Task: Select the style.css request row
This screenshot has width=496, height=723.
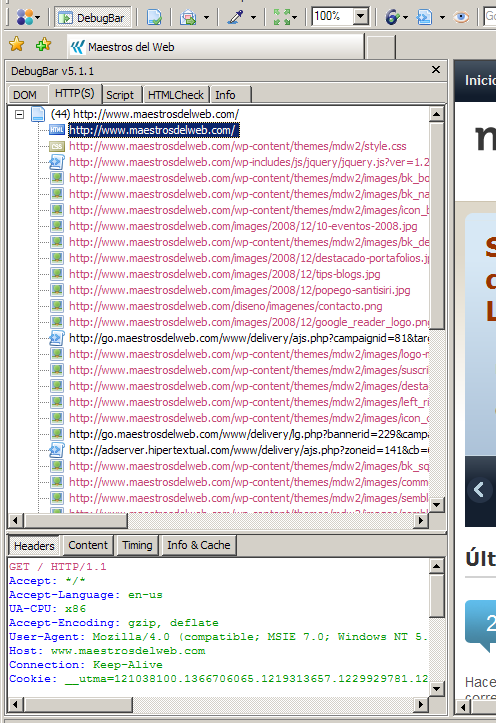Action: pos(238,146)
